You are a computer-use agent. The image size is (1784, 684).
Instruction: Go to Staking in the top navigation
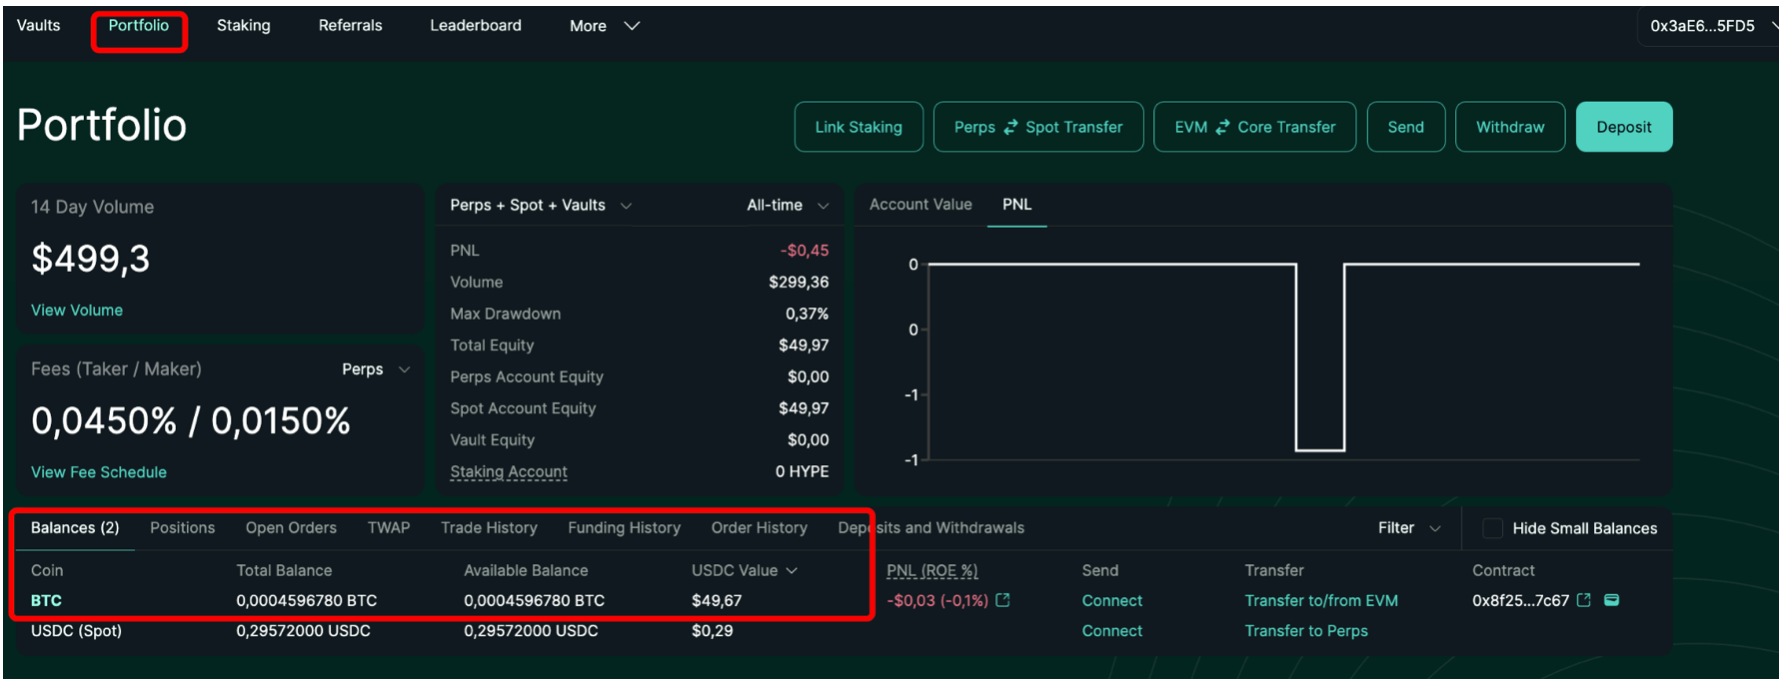tap(243, 25)
